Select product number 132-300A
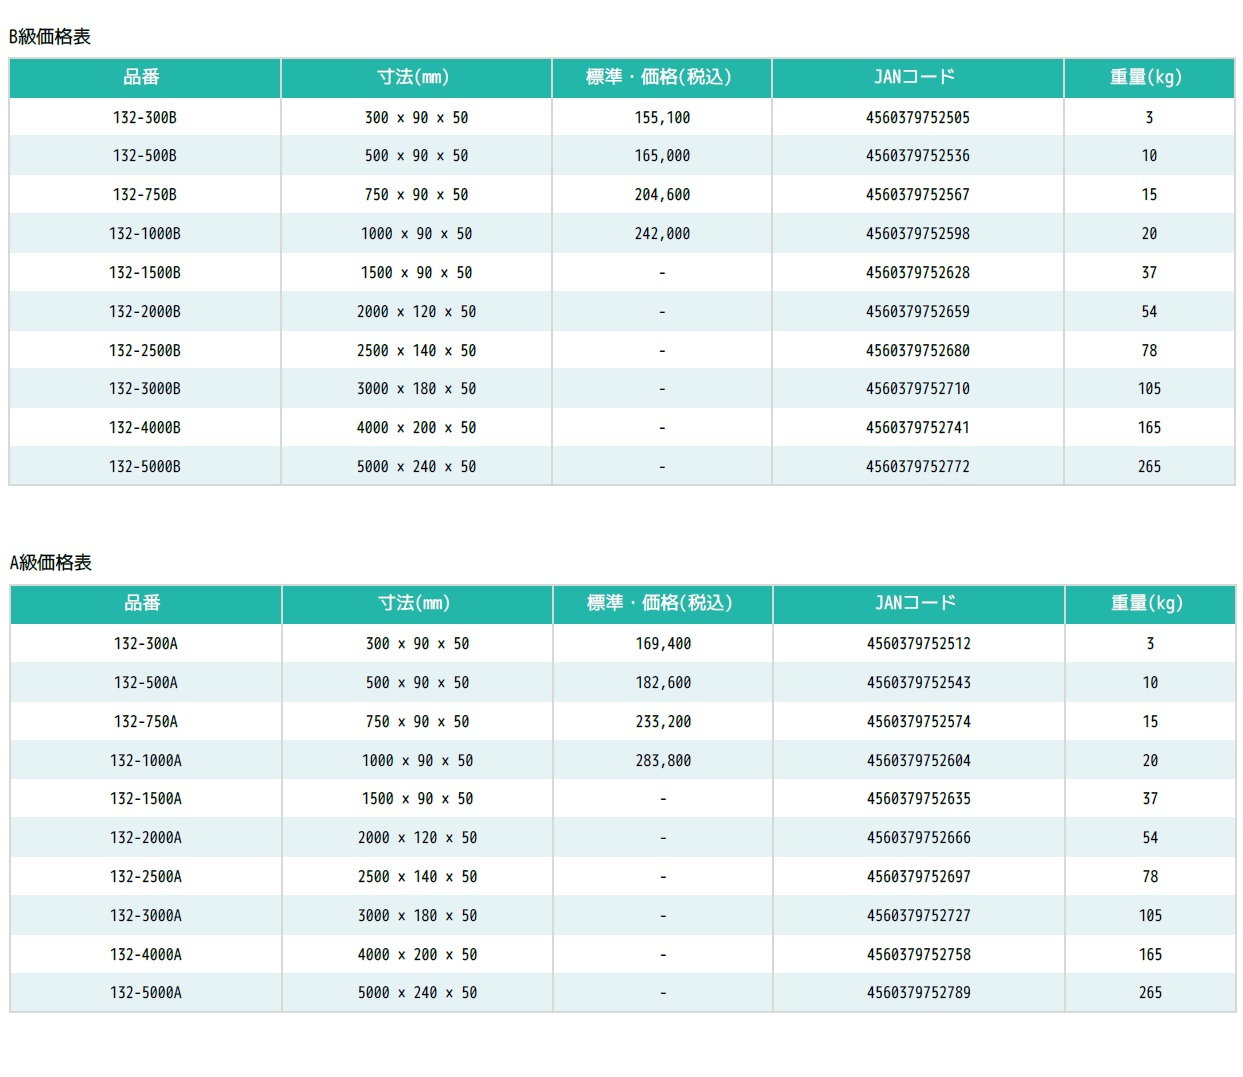The width and height of the screenshot is (1243, 1077). click(146, 644)
